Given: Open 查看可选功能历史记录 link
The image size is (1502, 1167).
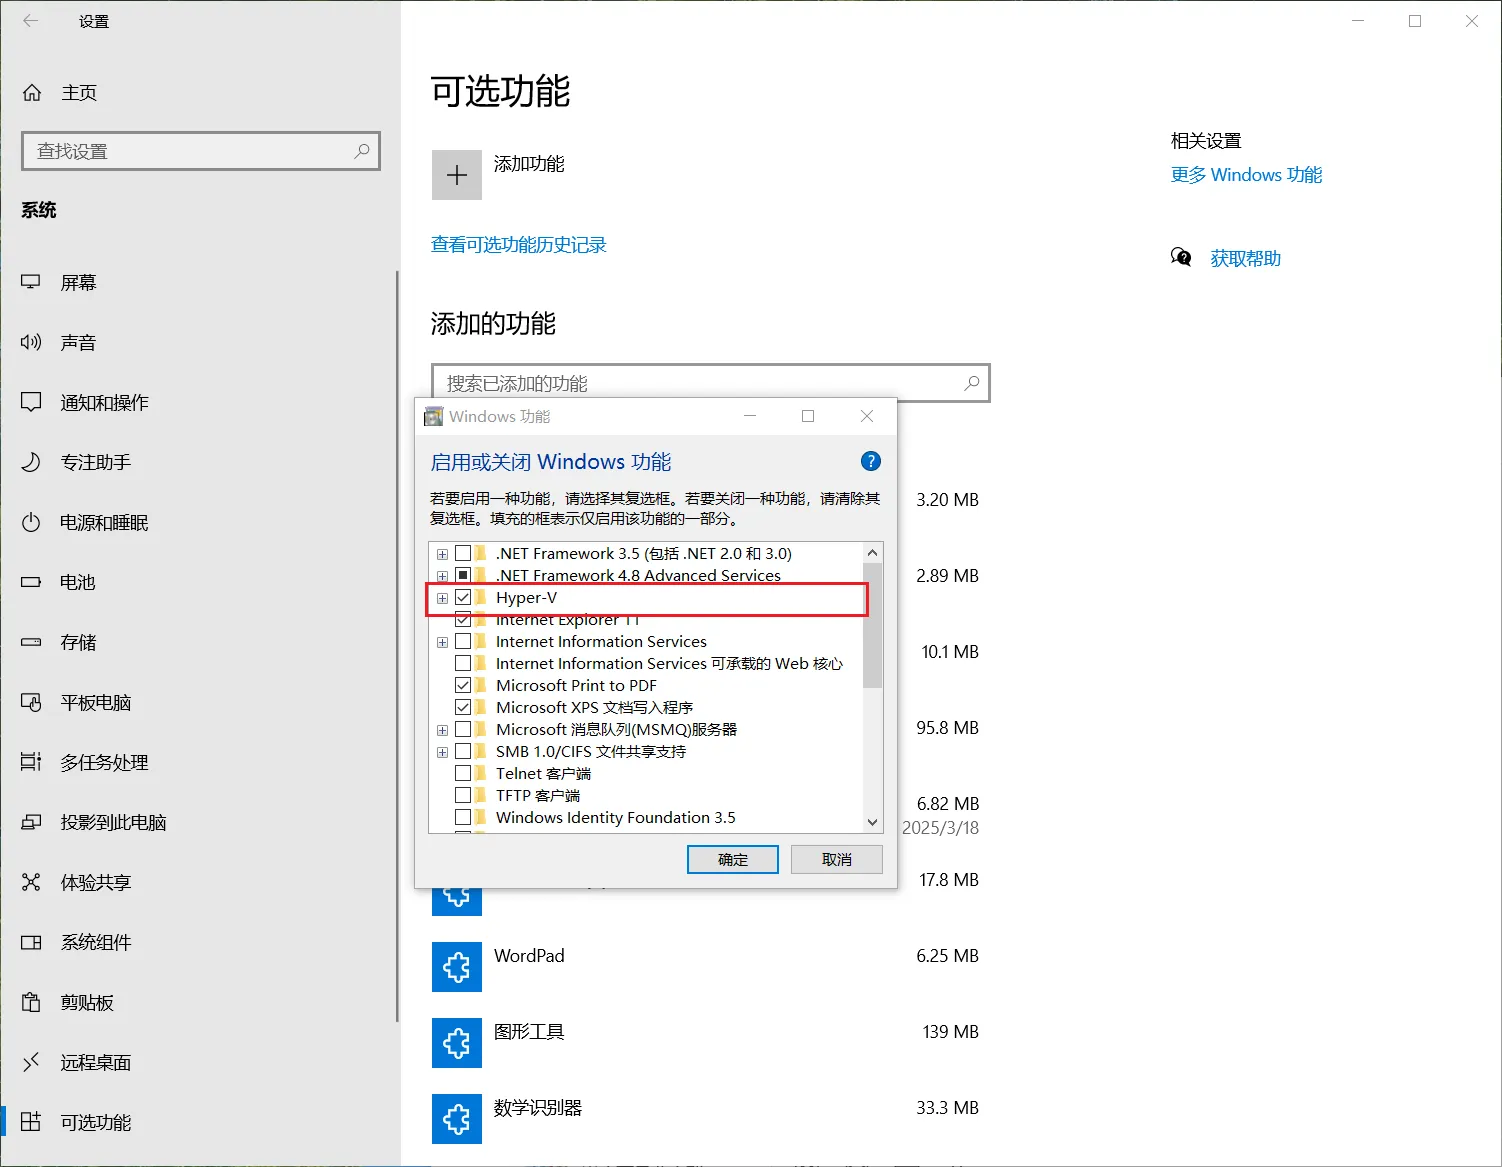Looking at the screenshot, I should pyautogui.click(x=519, y=245).
